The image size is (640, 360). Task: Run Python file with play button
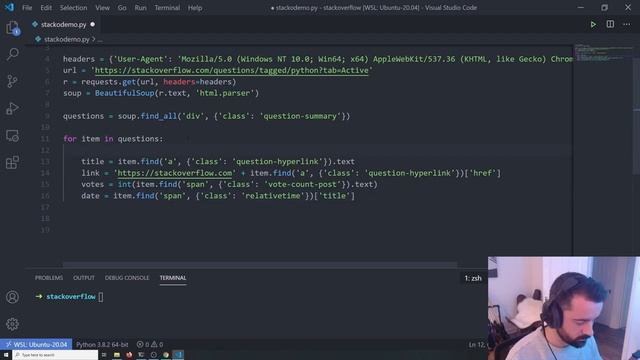point(593,24)
